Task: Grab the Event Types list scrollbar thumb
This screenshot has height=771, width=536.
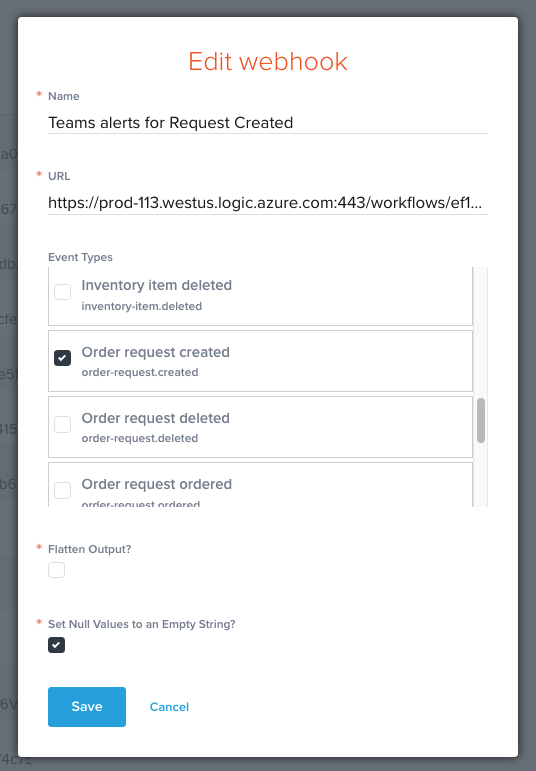Action: click(481, 420)
